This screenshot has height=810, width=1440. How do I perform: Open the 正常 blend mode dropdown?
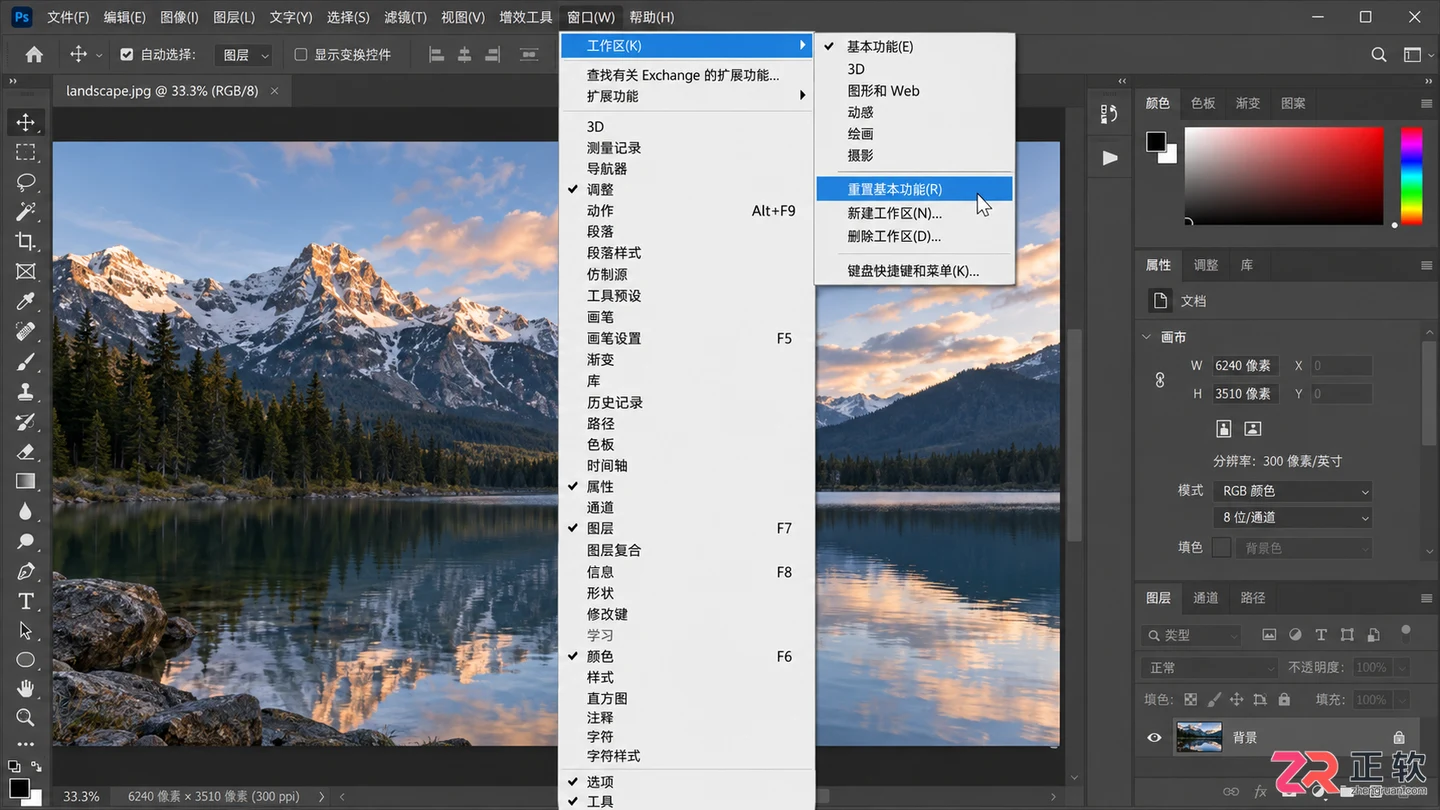[x=1211, y=668]
